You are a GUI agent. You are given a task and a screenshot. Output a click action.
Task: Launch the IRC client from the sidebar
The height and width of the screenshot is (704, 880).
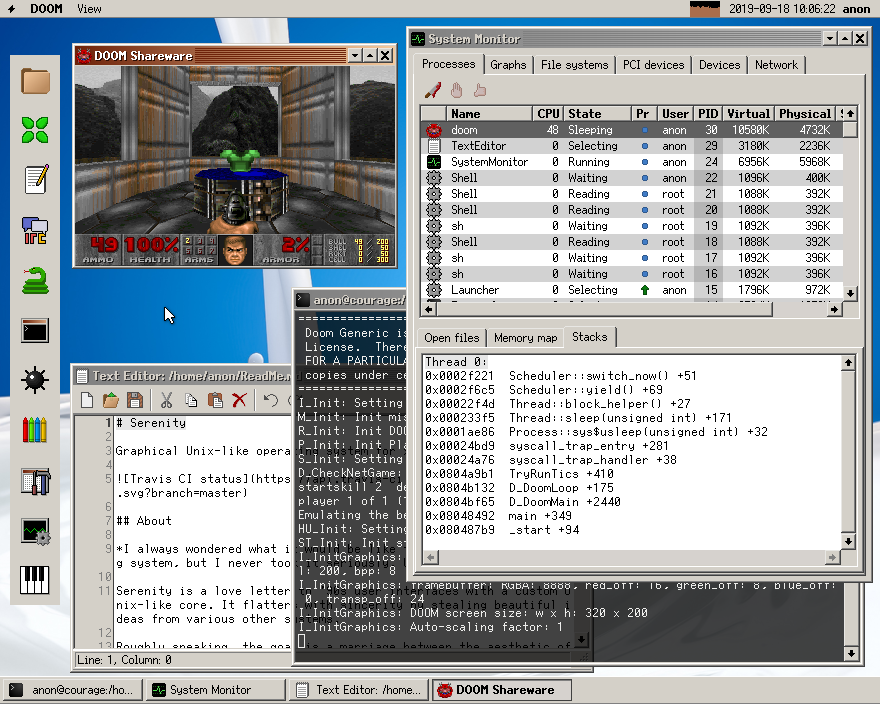[35, 230]
